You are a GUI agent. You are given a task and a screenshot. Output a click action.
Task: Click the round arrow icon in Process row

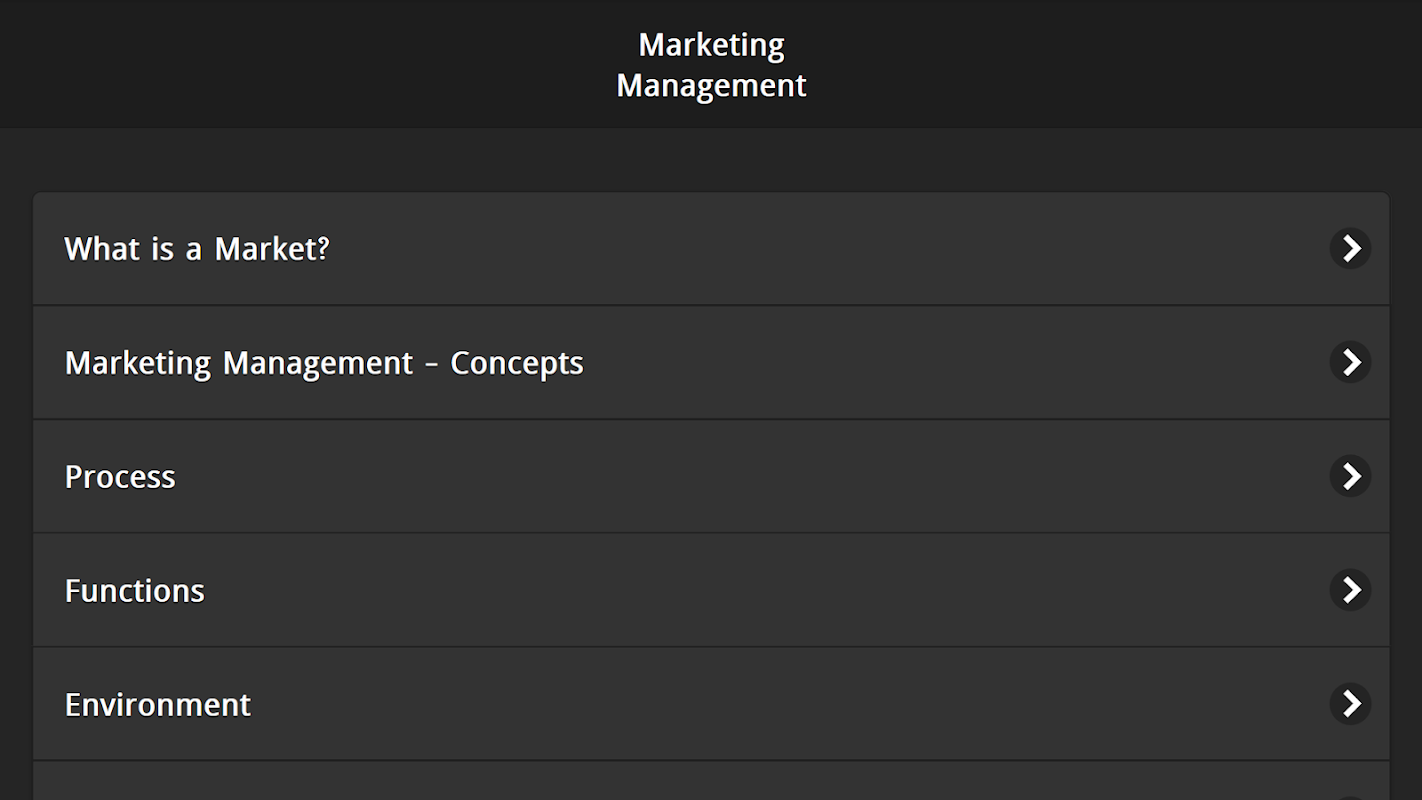pyautogui.click(x=1350, y=476)
